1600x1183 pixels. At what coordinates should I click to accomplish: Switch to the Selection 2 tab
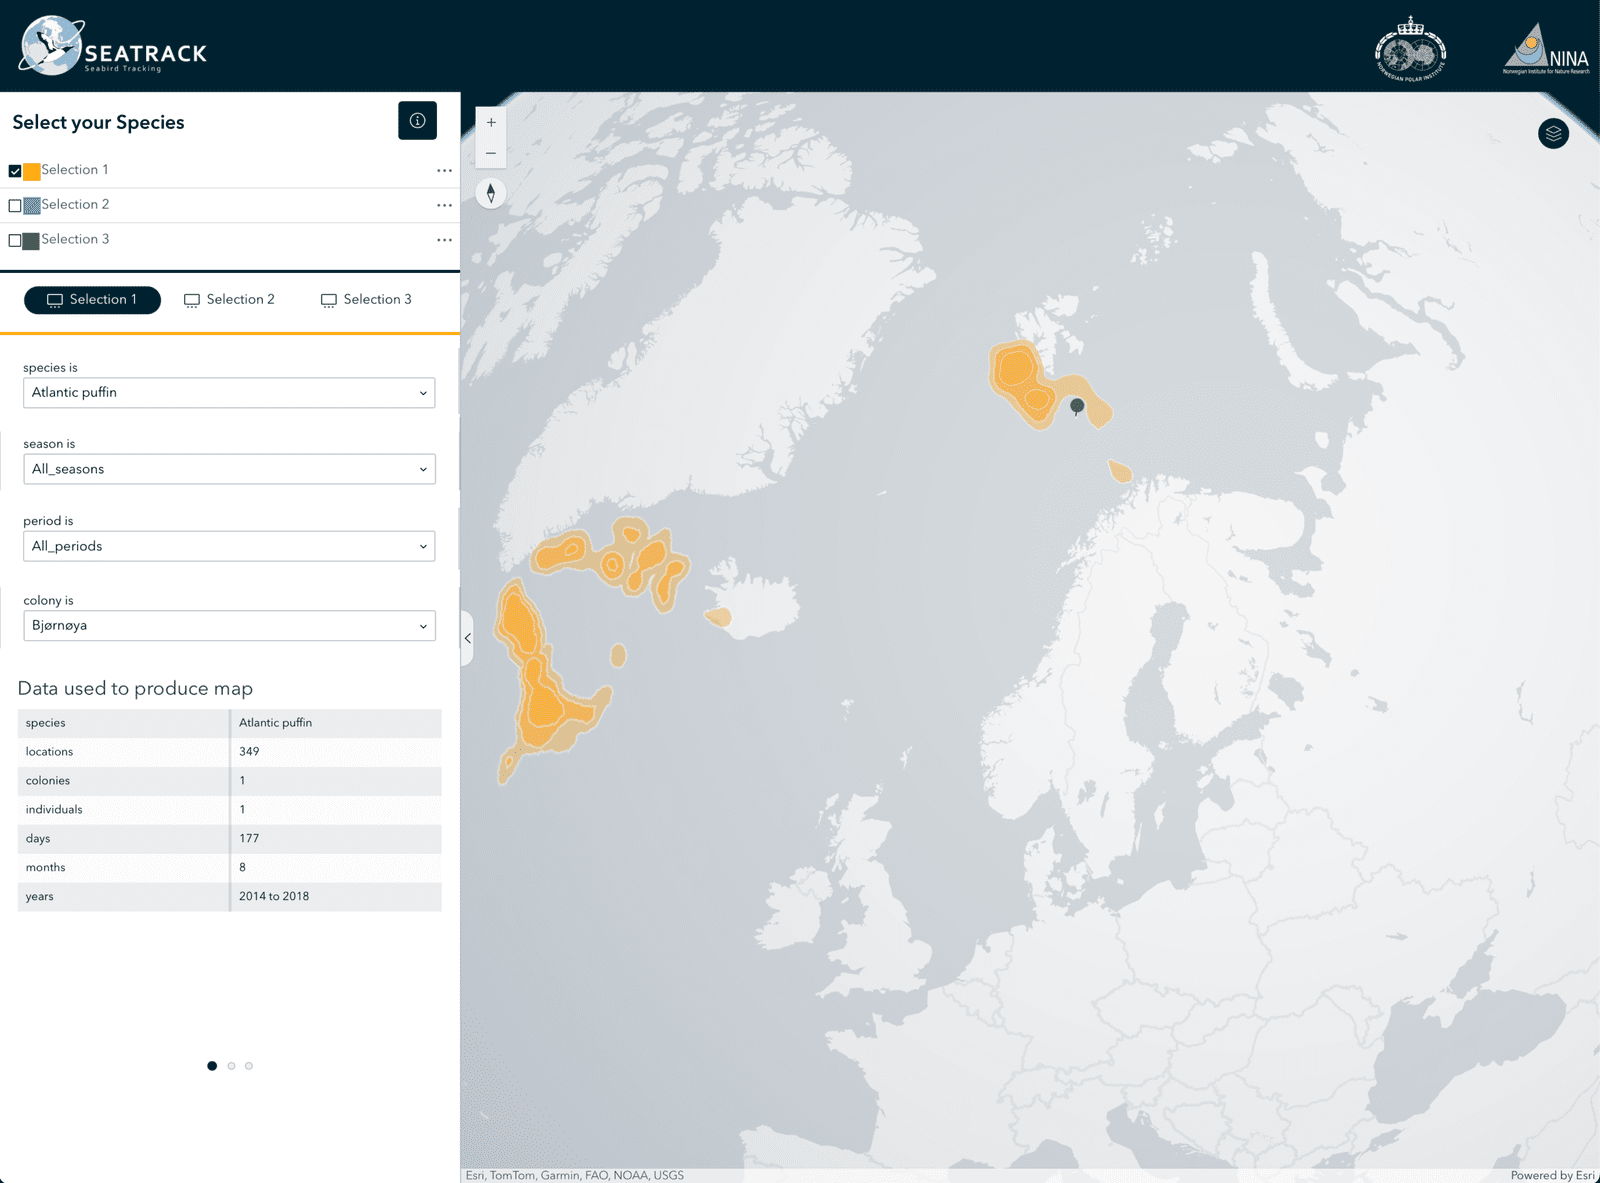tap(229, 300)
